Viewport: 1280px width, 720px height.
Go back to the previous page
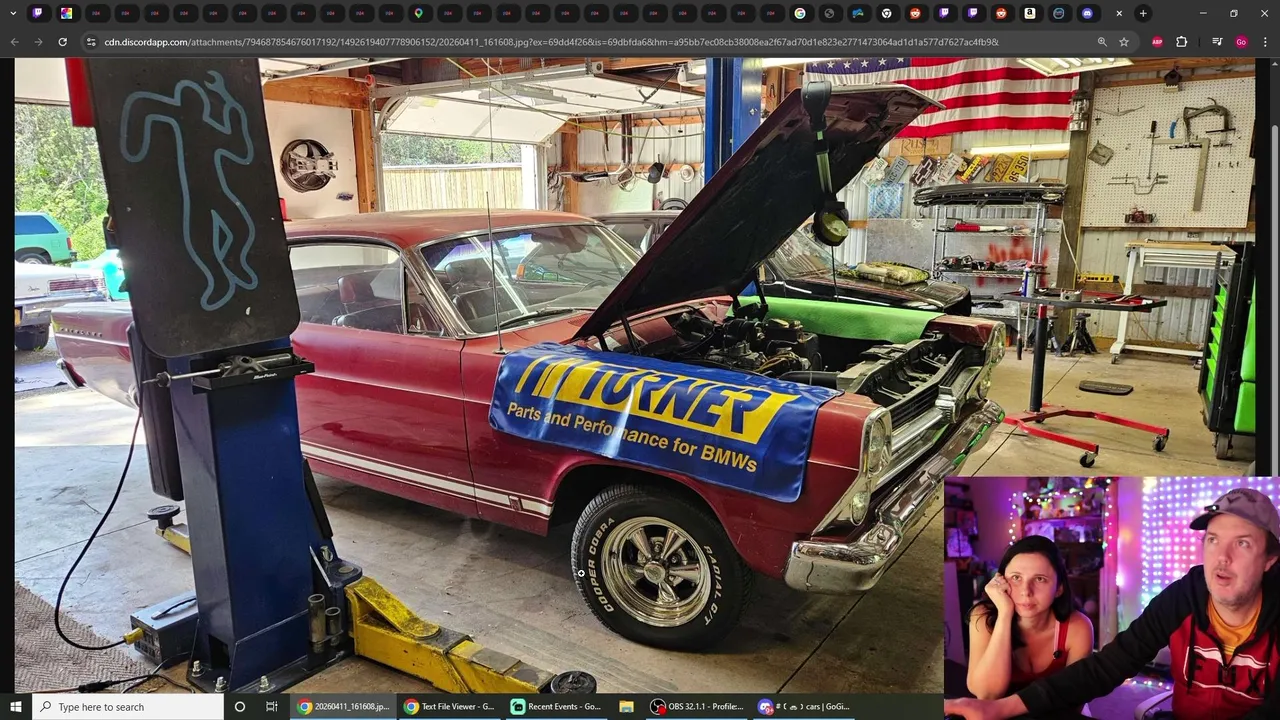point(14,42)
